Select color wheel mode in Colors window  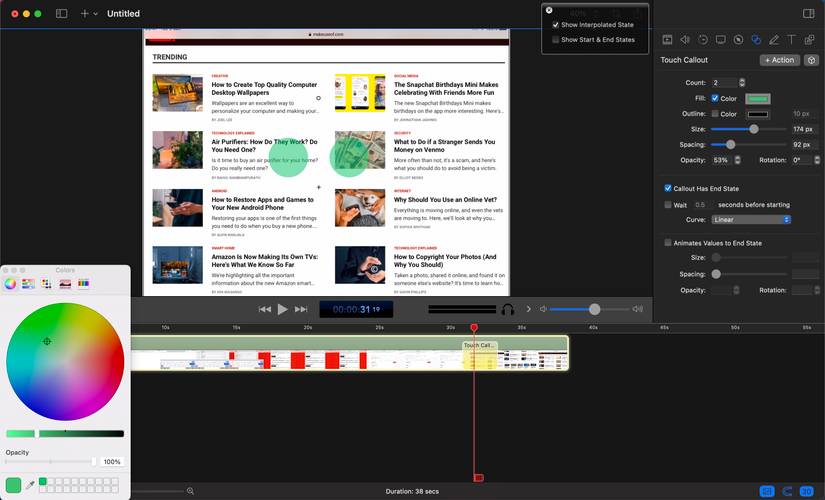click(x=10, y=284)
